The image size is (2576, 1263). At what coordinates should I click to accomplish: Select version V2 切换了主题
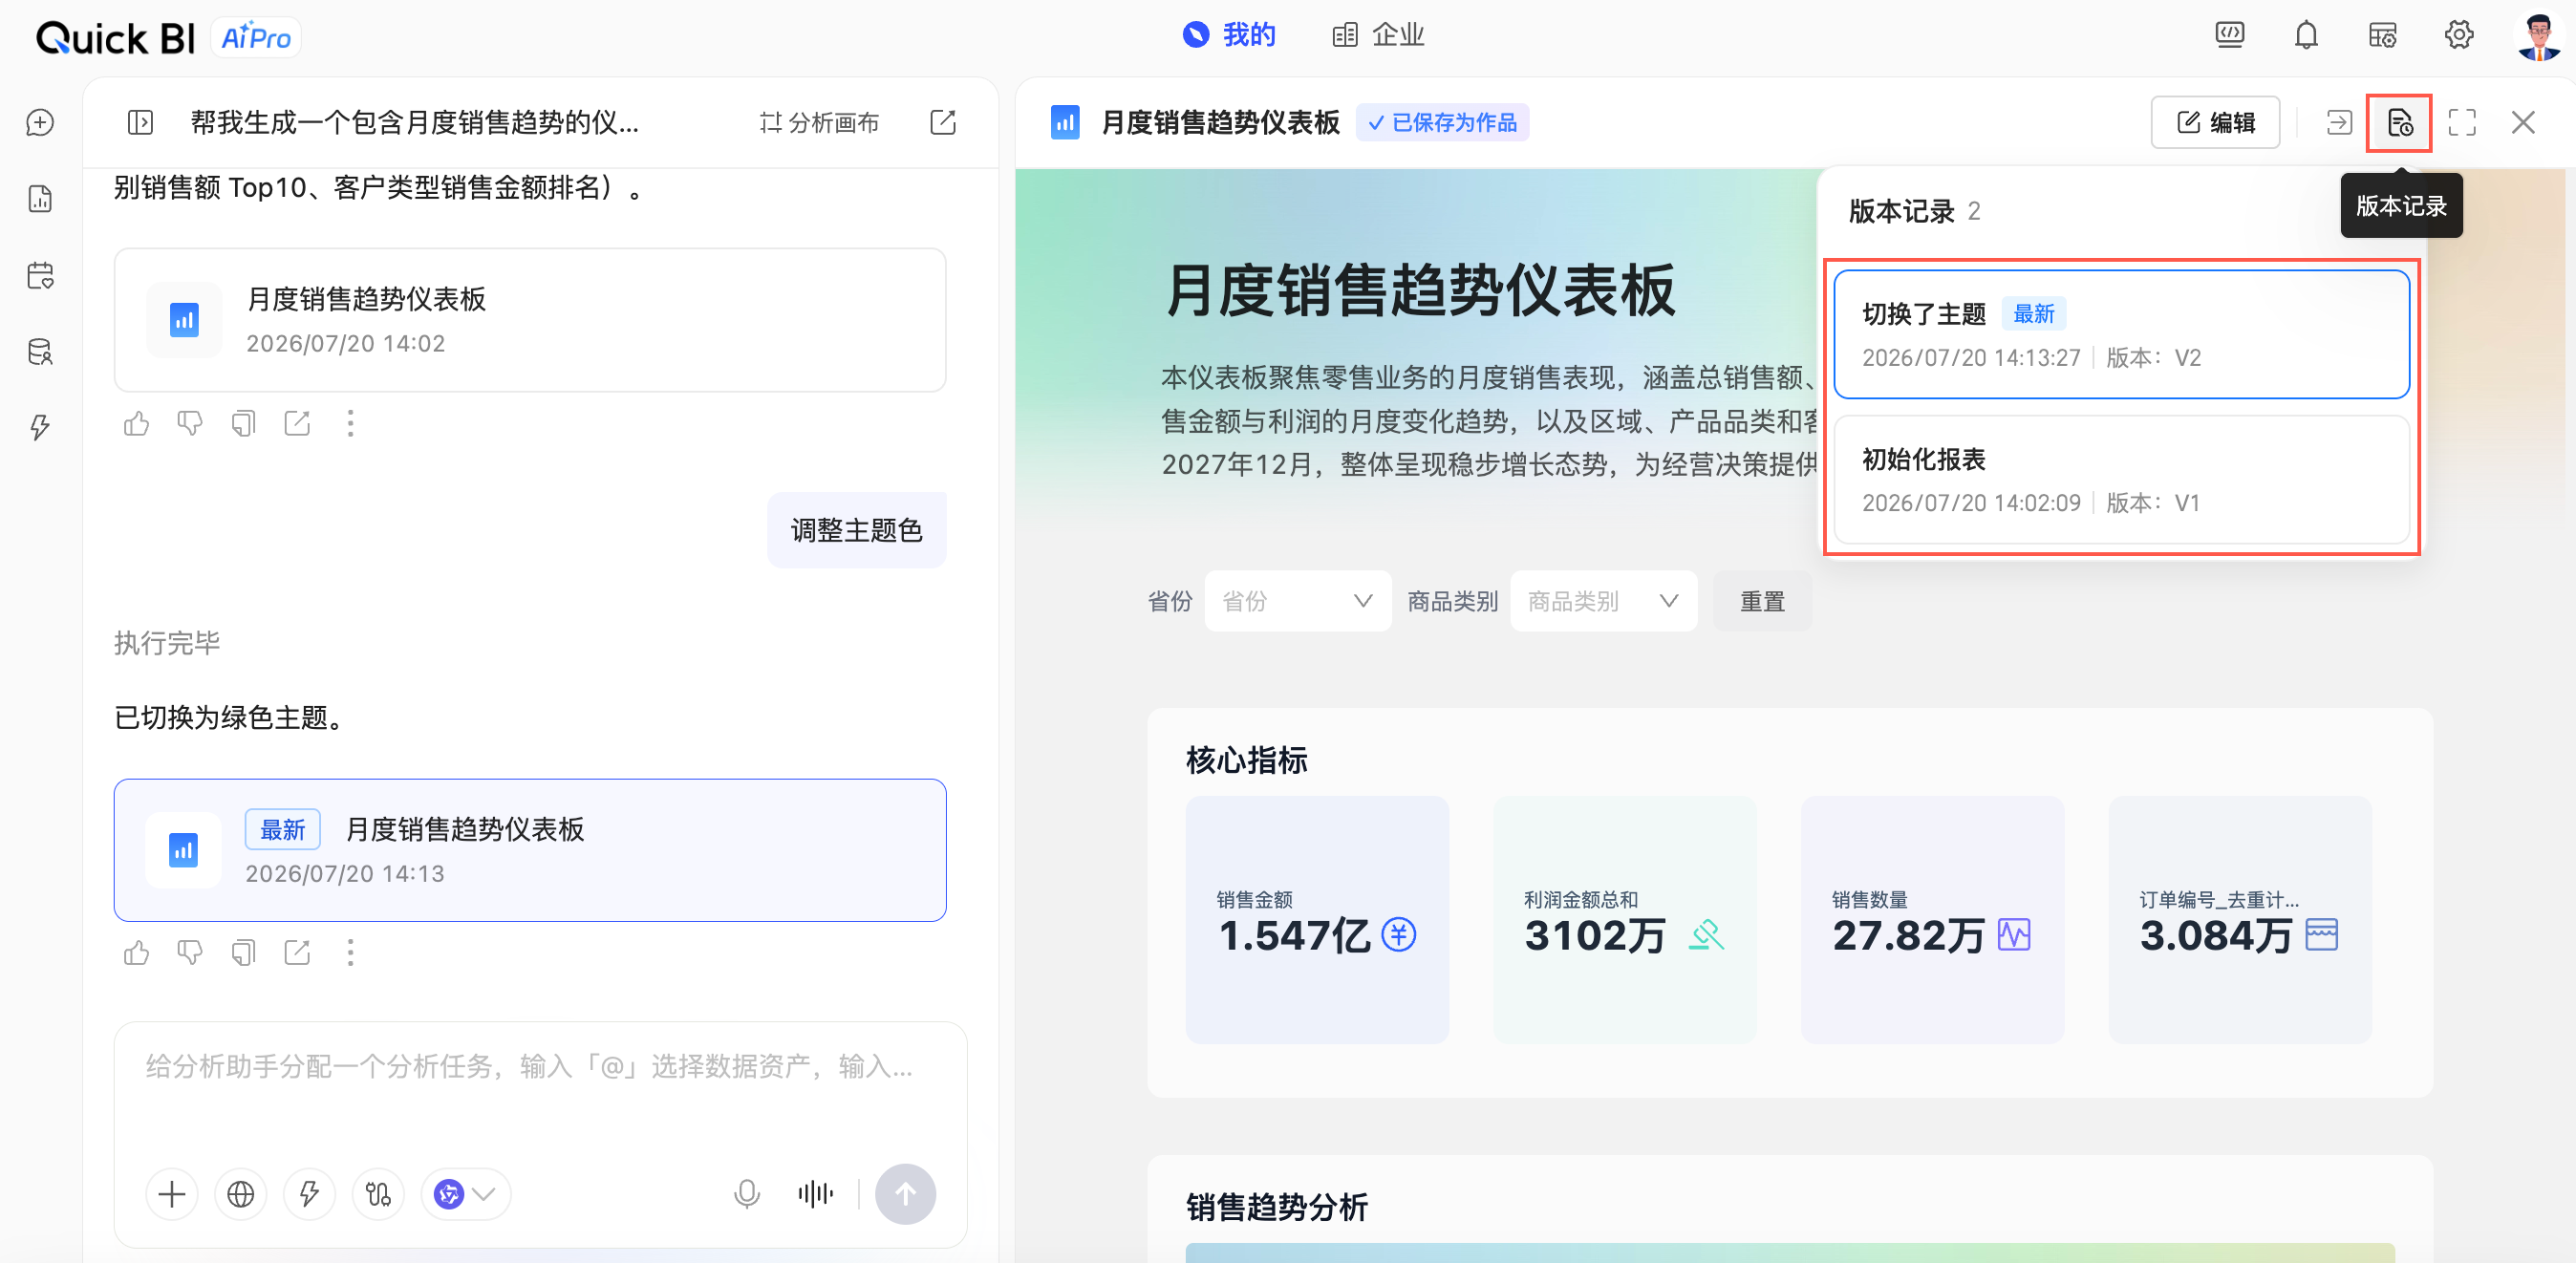[x=2122, y=334]
